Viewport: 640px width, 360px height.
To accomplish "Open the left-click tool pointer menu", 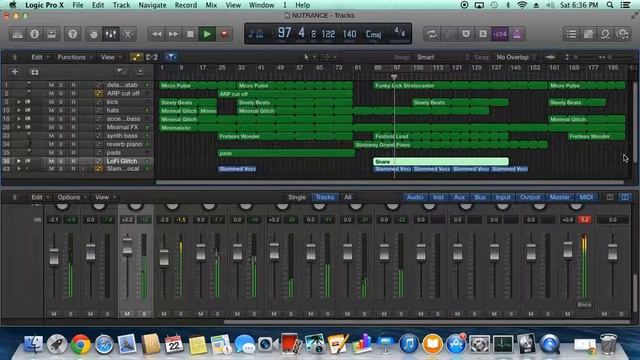I will 309,57.
